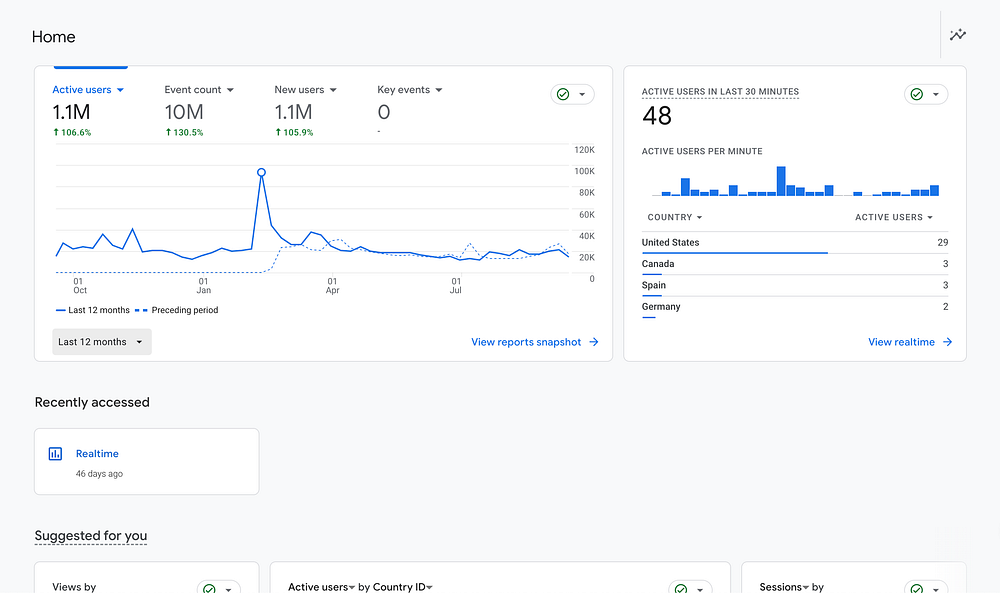1000x593 pixels.
Task: Open the COUNTRY dimension dropdown
Action: click(675, 217)
